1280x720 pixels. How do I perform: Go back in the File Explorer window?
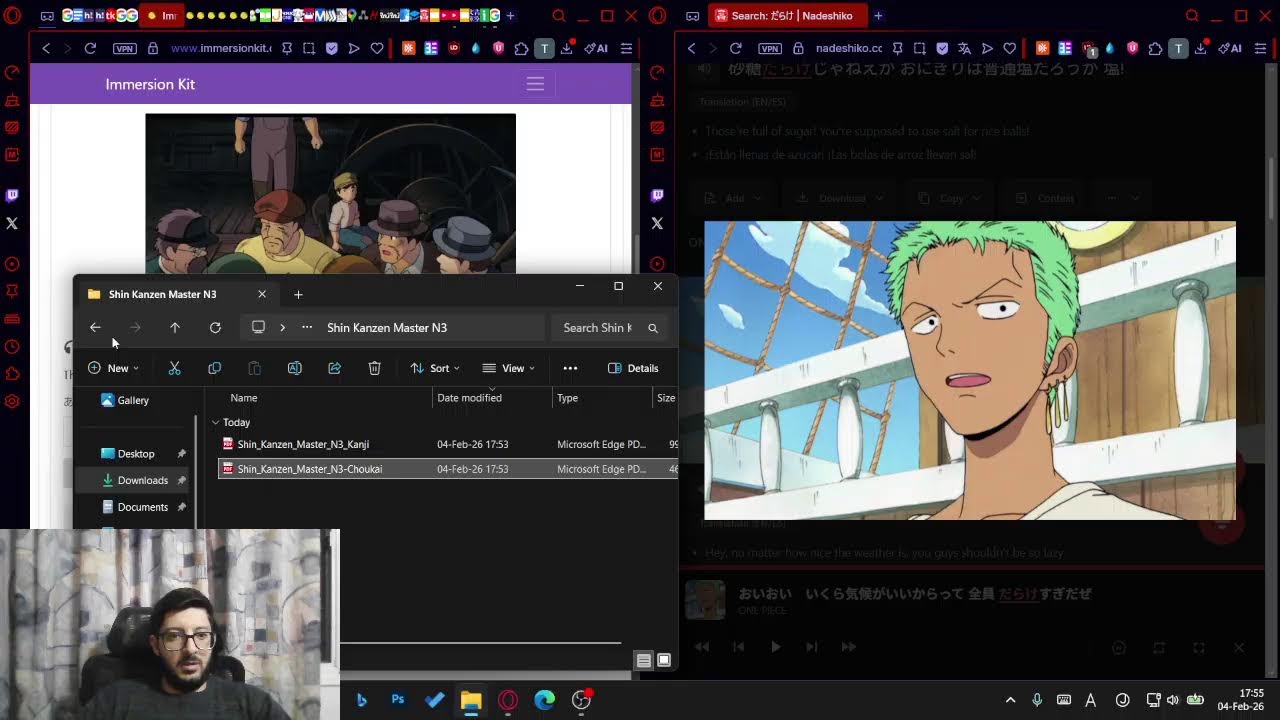click(95, 327)
